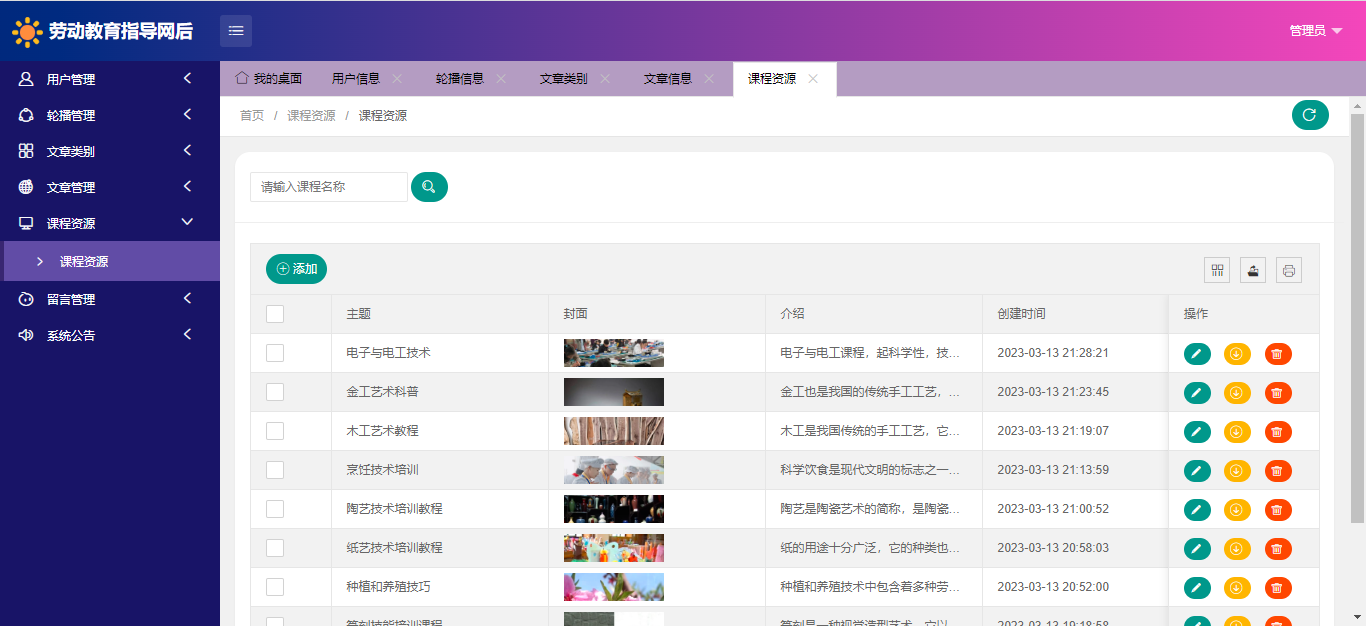Check the 烹饪技术培训 row checkbox
This screenshot has height=626, width=1366.
tap(275, 470)
